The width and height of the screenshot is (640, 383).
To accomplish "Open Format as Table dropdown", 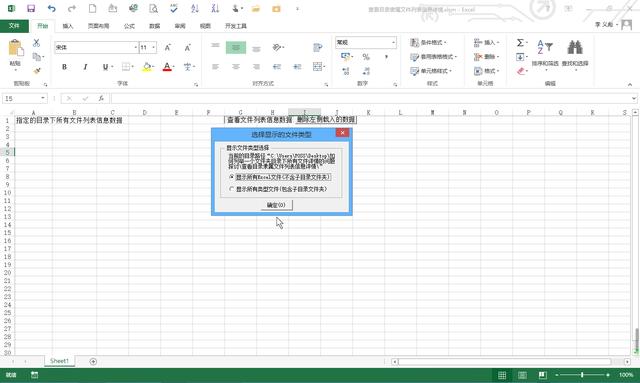I will (433, 57).
